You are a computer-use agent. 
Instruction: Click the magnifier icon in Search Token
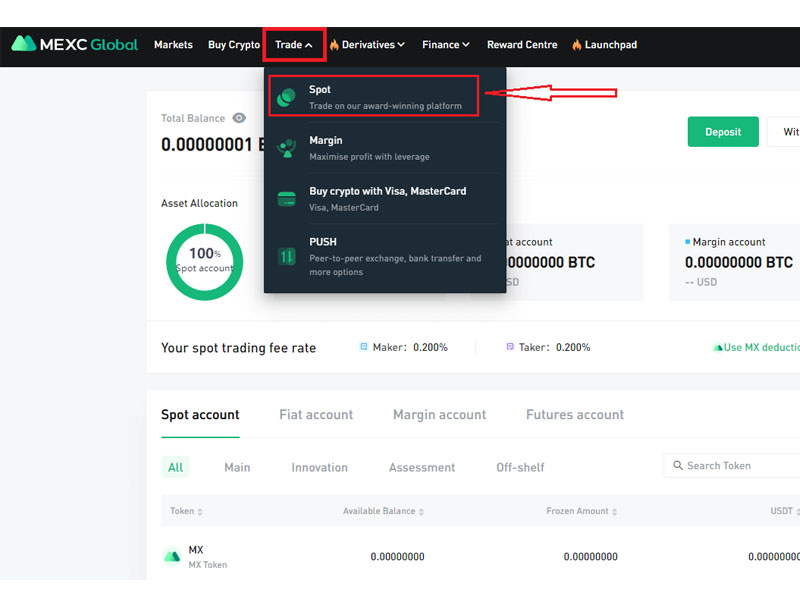678,465
